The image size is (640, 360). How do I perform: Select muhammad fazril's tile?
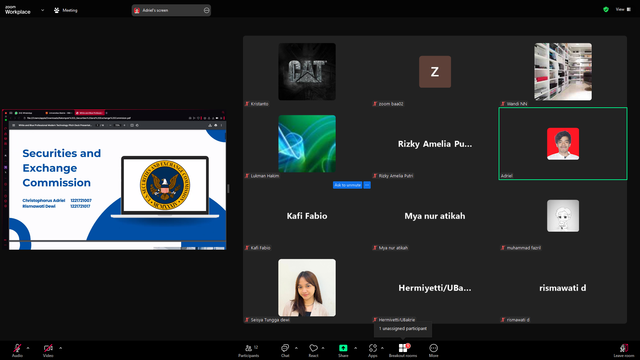(563, 216)
